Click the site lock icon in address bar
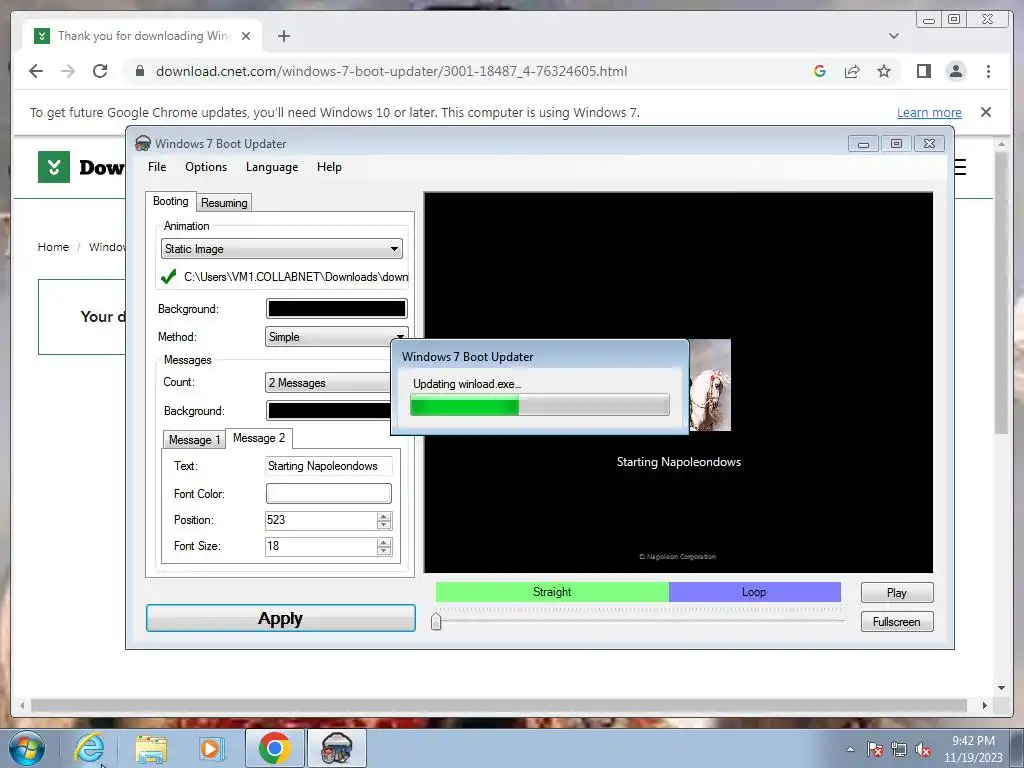This screenshot has height=768, width=1024. [x=139, y=71]
